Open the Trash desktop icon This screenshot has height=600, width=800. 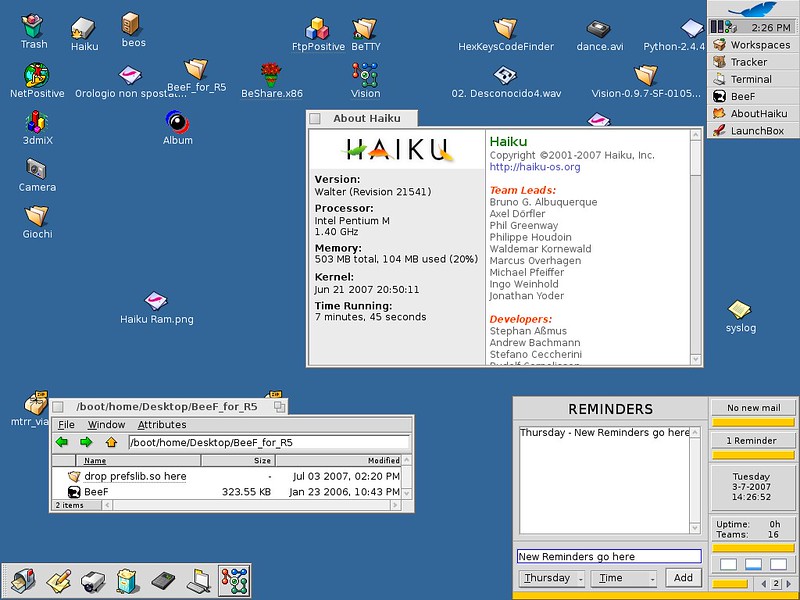[x=33, y=26]
